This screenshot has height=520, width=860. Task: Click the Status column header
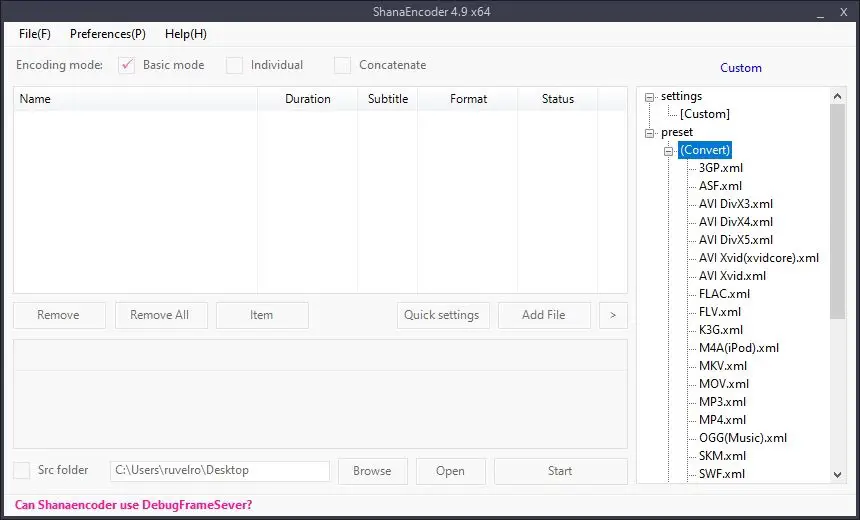tap(558, 99)
